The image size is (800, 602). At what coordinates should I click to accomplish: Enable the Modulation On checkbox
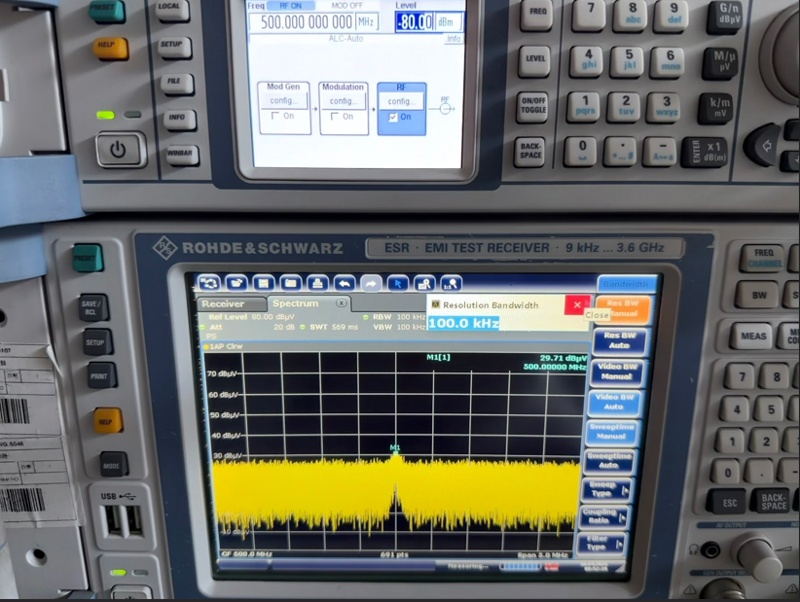click(335, 117)
